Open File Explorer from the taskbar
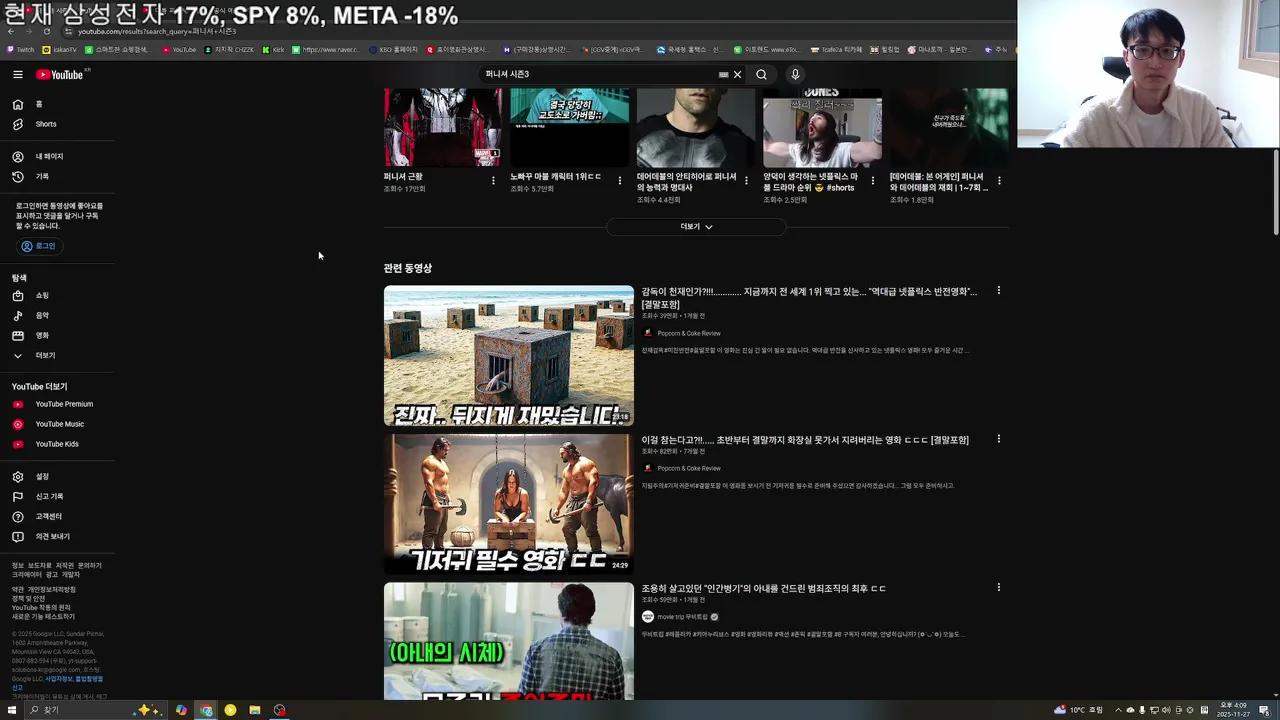 (255, 710)
